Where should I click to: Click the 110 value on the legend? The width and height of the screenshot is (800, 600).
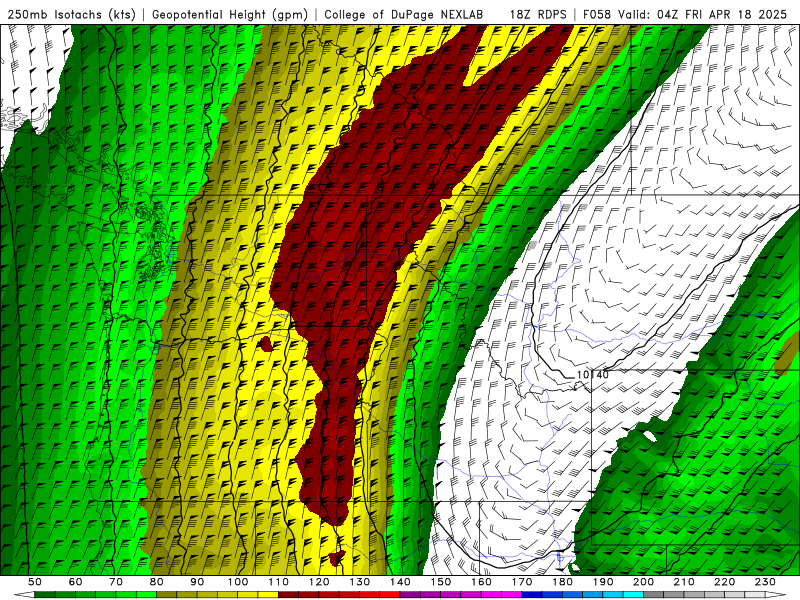pyautogui.click(x=278, y=582)
